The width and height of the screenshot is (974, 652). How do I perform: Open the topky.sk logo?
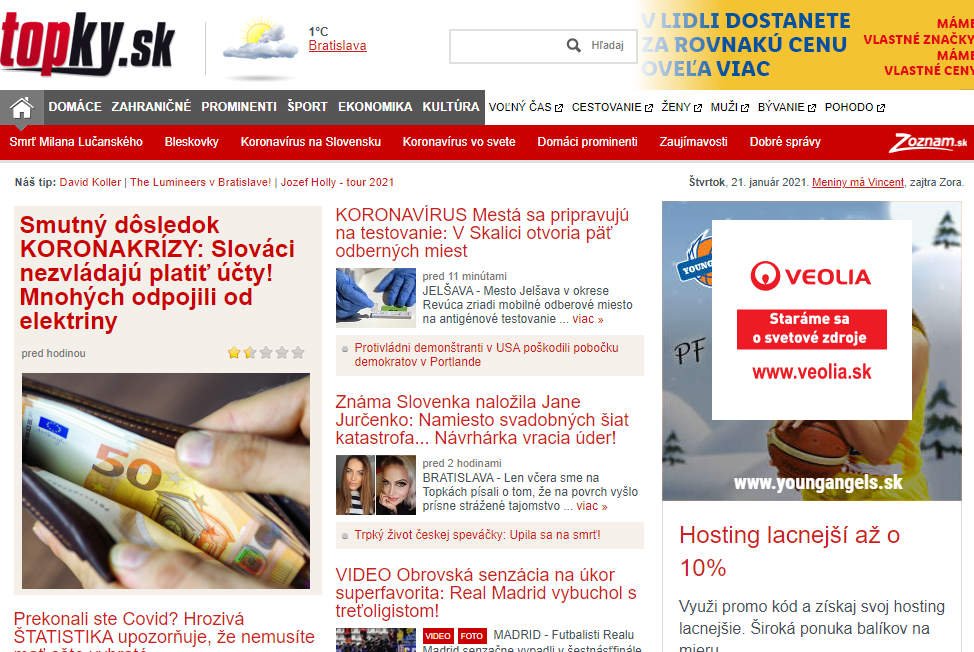88,43
